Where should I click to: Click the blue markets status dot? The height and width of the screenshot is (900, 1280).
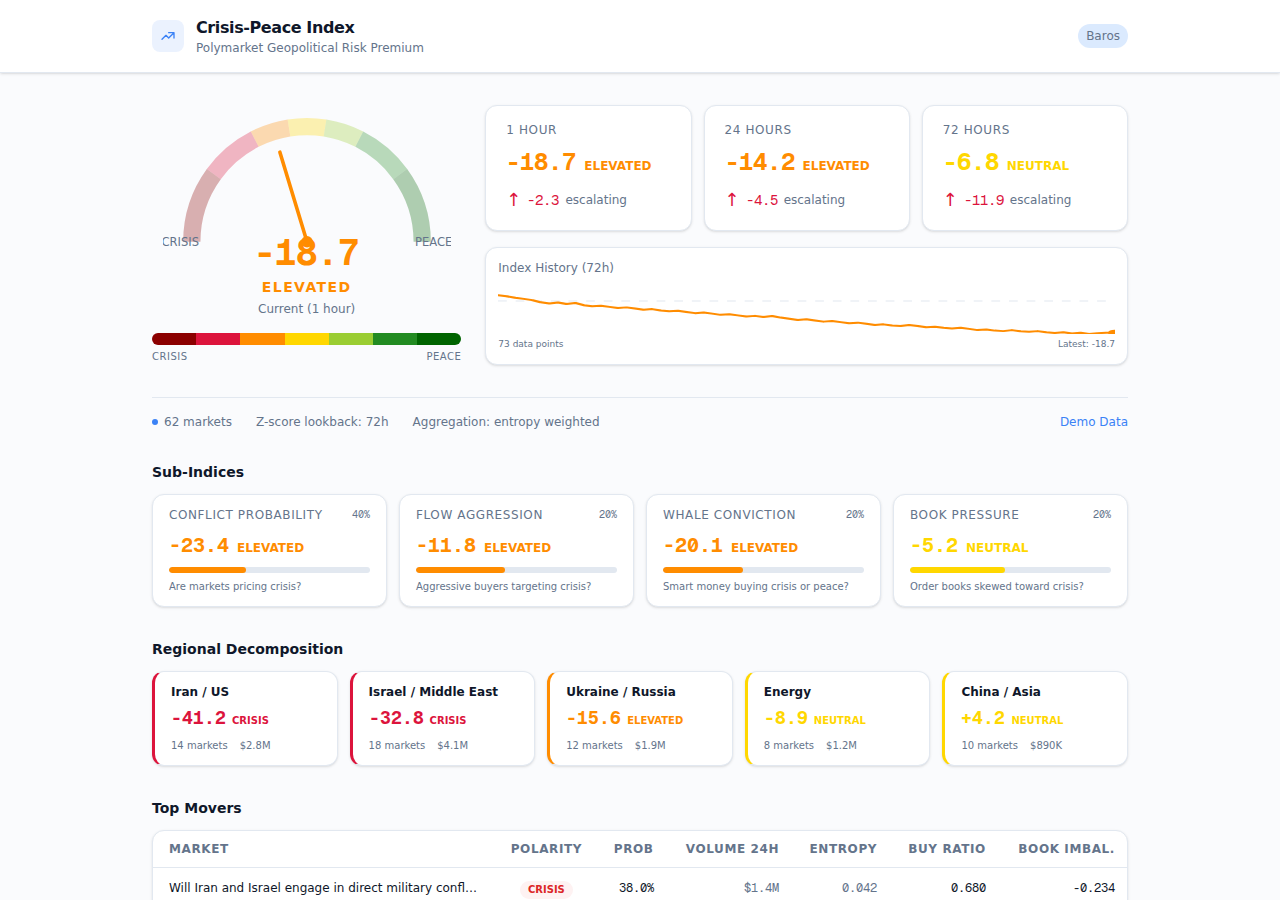click(155, 422)
